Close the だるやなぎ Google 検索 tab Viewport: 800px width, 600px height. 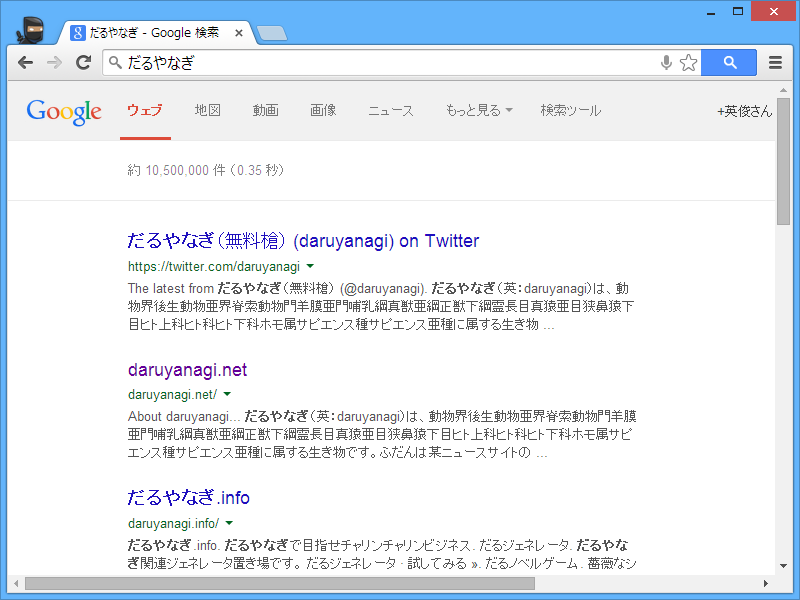pyautogui.click(x=239, y=33)
